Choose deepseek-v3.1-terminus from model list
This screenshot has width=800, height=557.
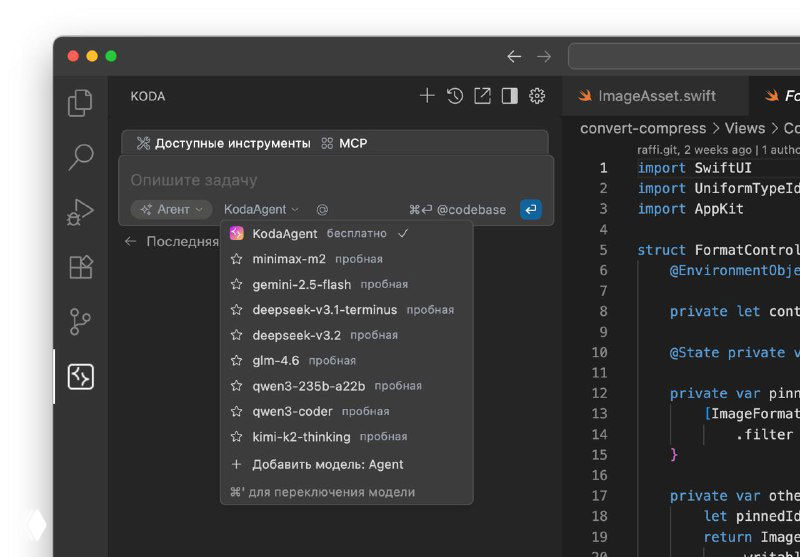pyautogui.click(x=346, y=310)
